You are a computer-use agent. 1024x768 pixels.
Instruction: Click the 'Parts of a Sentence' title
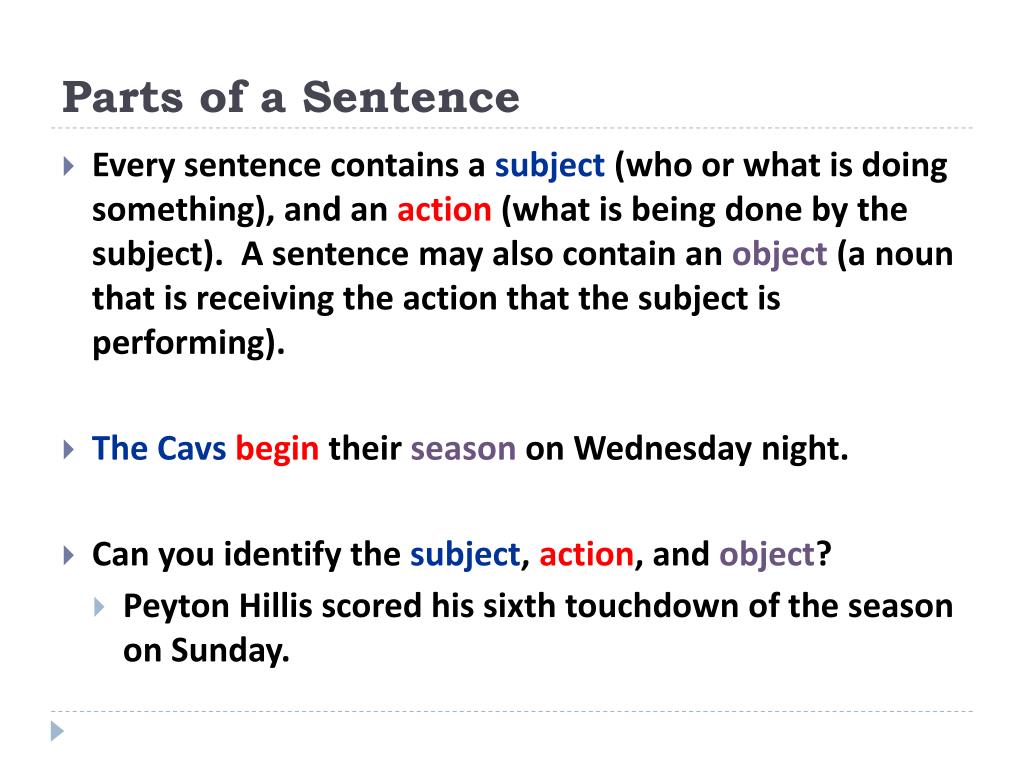click(291, 97)
